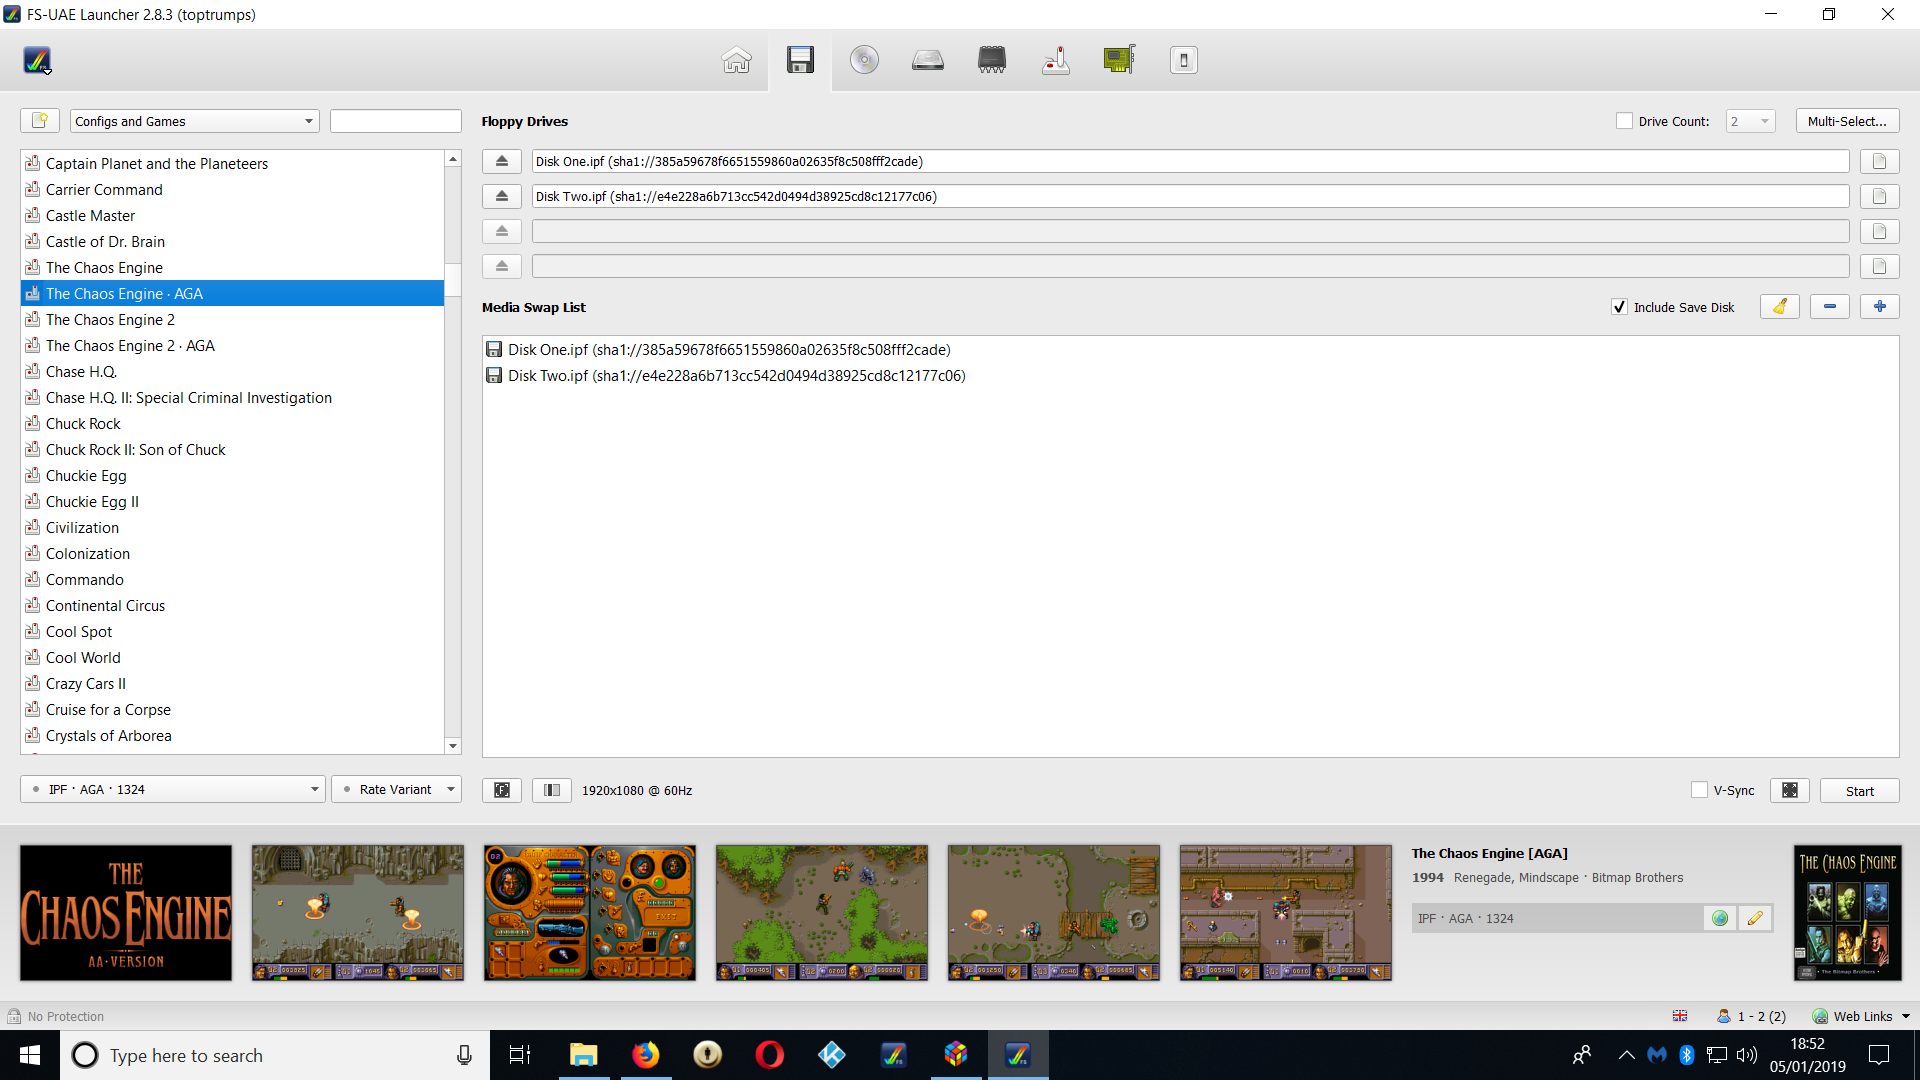Click the Multi-Select... button
The image size is (1920, 1080).
1847,121
